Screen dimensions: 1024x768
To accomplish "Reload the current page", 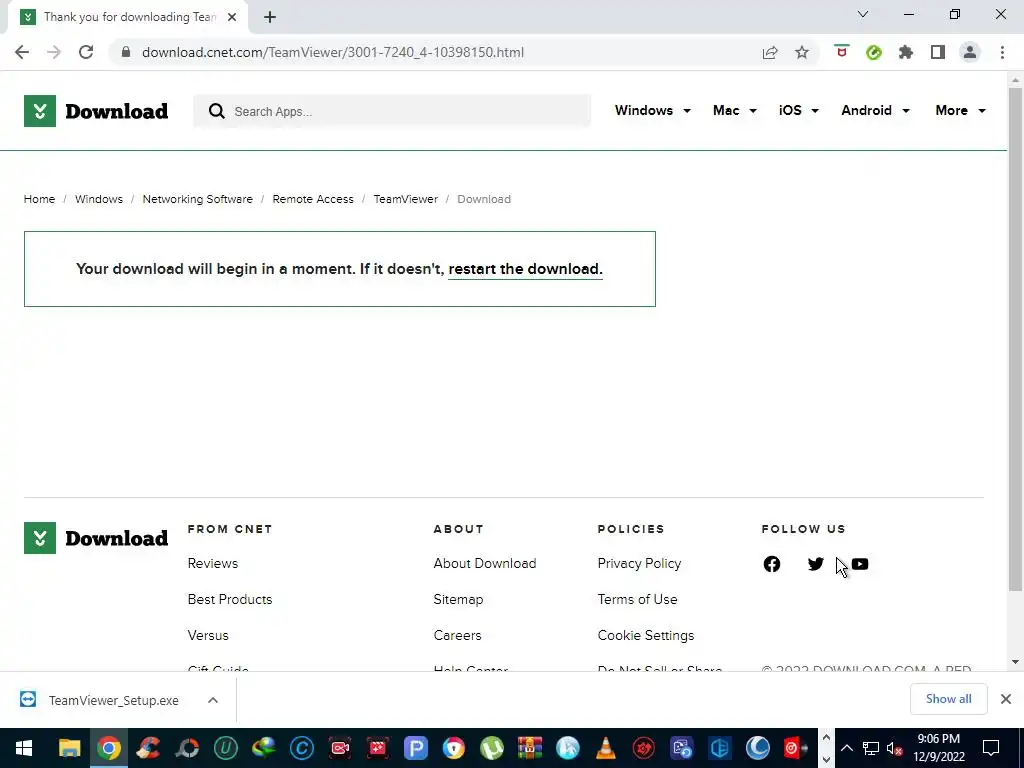I will (86, 52).
